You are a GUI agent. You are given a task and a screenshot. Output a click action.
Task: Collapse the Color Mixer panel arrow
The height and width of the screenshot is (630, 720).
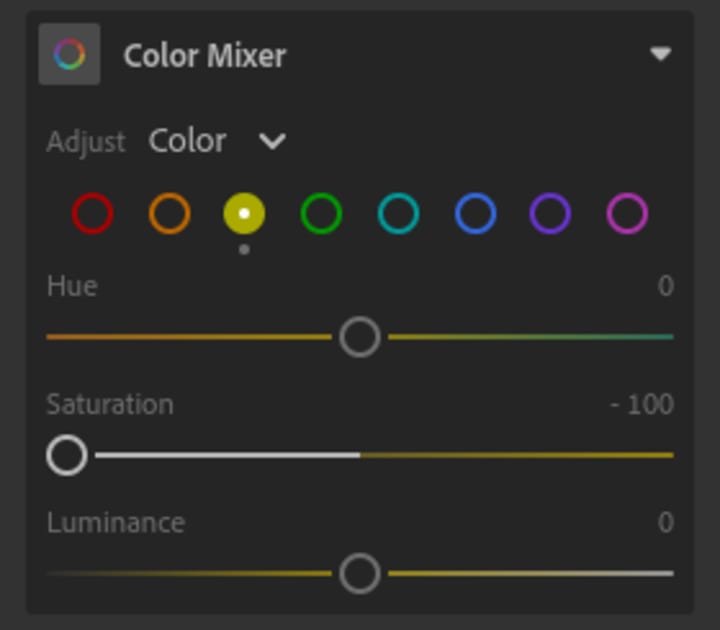pos(660,54)
